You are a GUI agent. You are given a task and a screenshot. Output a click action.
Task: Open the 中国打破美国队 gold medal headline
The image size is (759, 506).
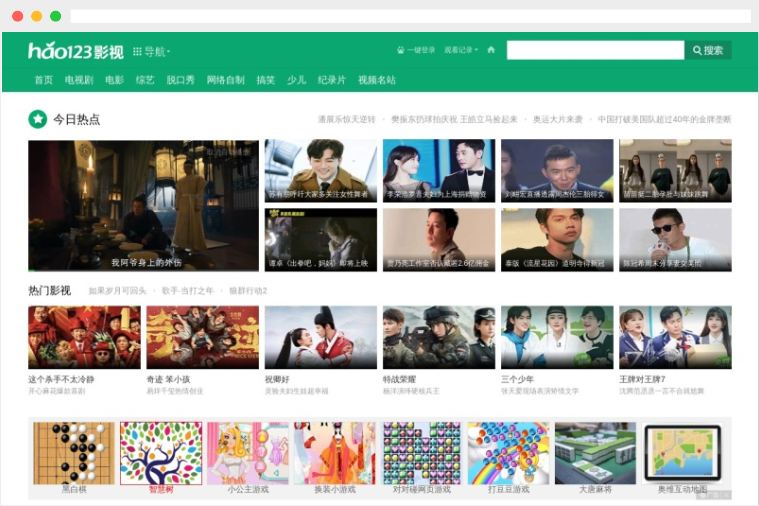(664, 119)
